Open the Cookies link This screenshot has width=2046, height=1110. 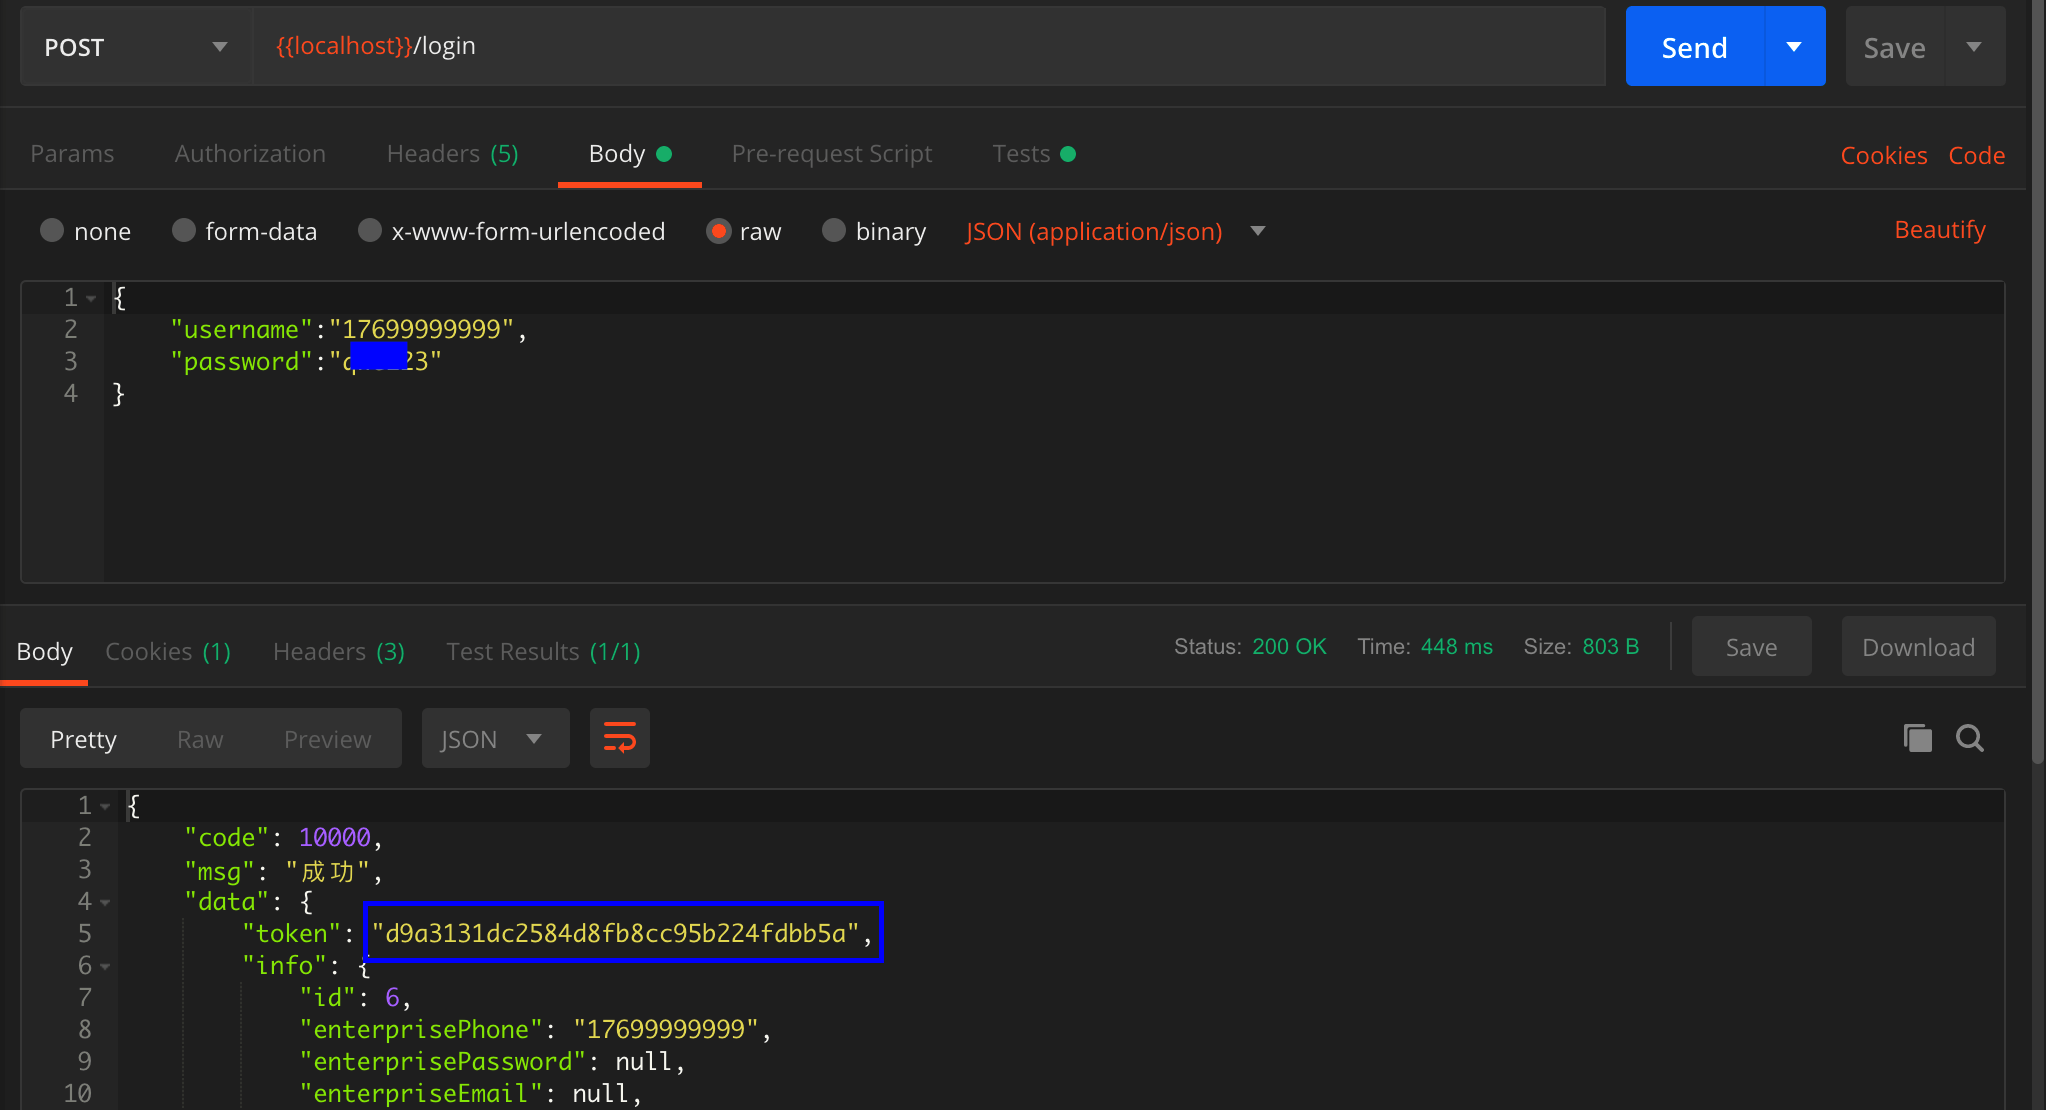[1884, 155]
